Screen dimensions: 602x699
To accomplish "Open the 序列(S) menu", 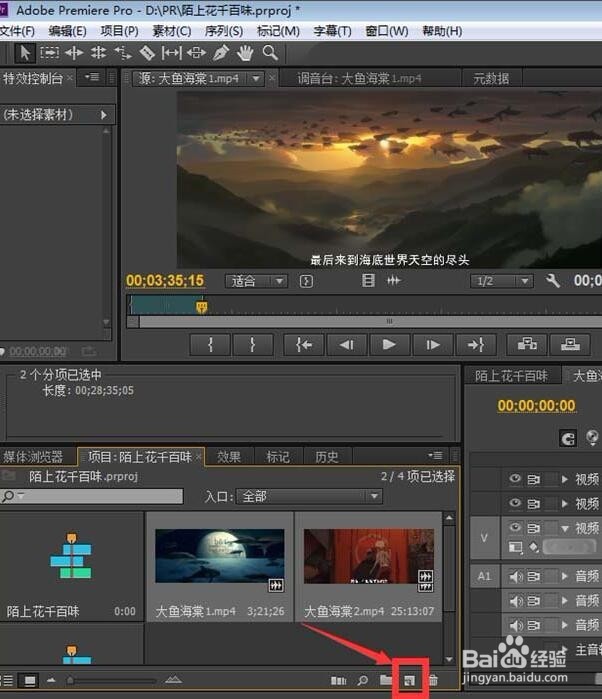I will click(224, 31).
